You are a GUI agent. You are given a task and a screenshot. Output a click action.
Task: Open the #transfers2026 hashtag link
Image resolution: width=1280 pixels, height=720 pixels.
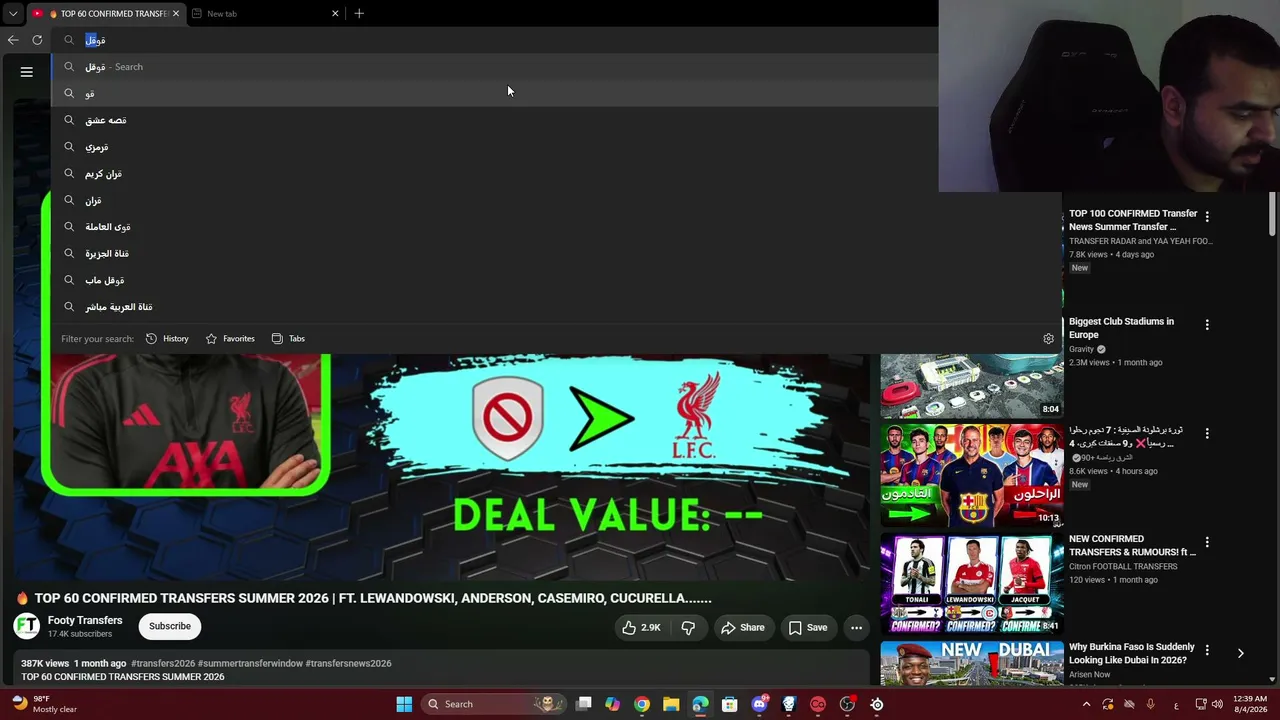163,663
